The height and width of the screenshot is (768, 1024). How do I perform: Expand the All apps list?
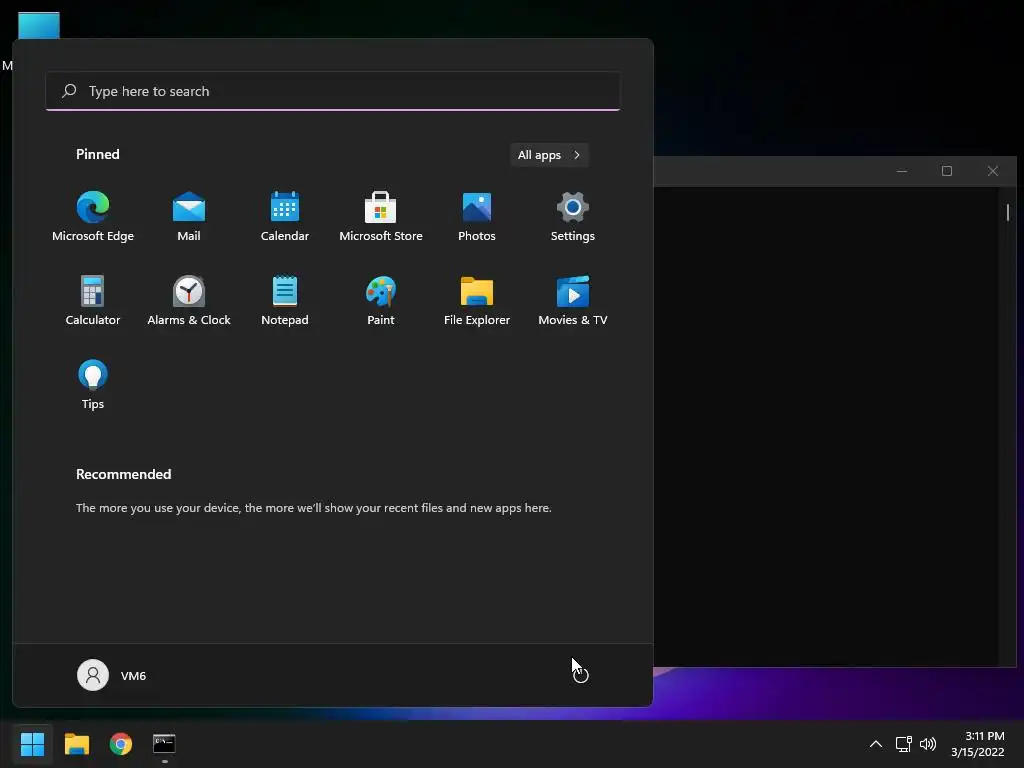[x=549, y=155]
